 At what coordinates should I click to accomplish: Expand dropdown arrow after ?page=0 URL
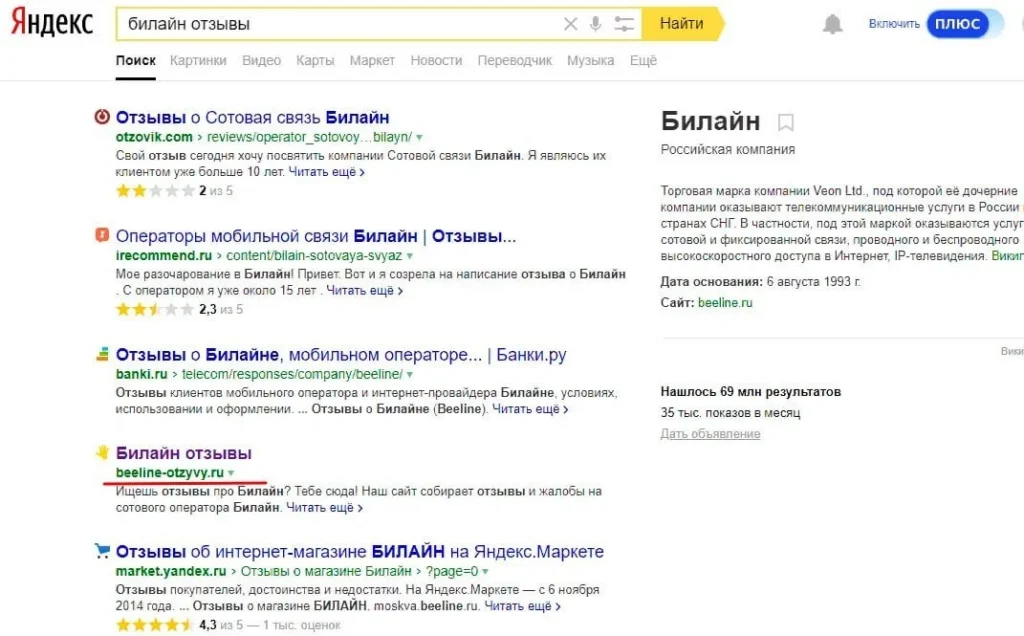pyautogui.click(x=485, y=572)
